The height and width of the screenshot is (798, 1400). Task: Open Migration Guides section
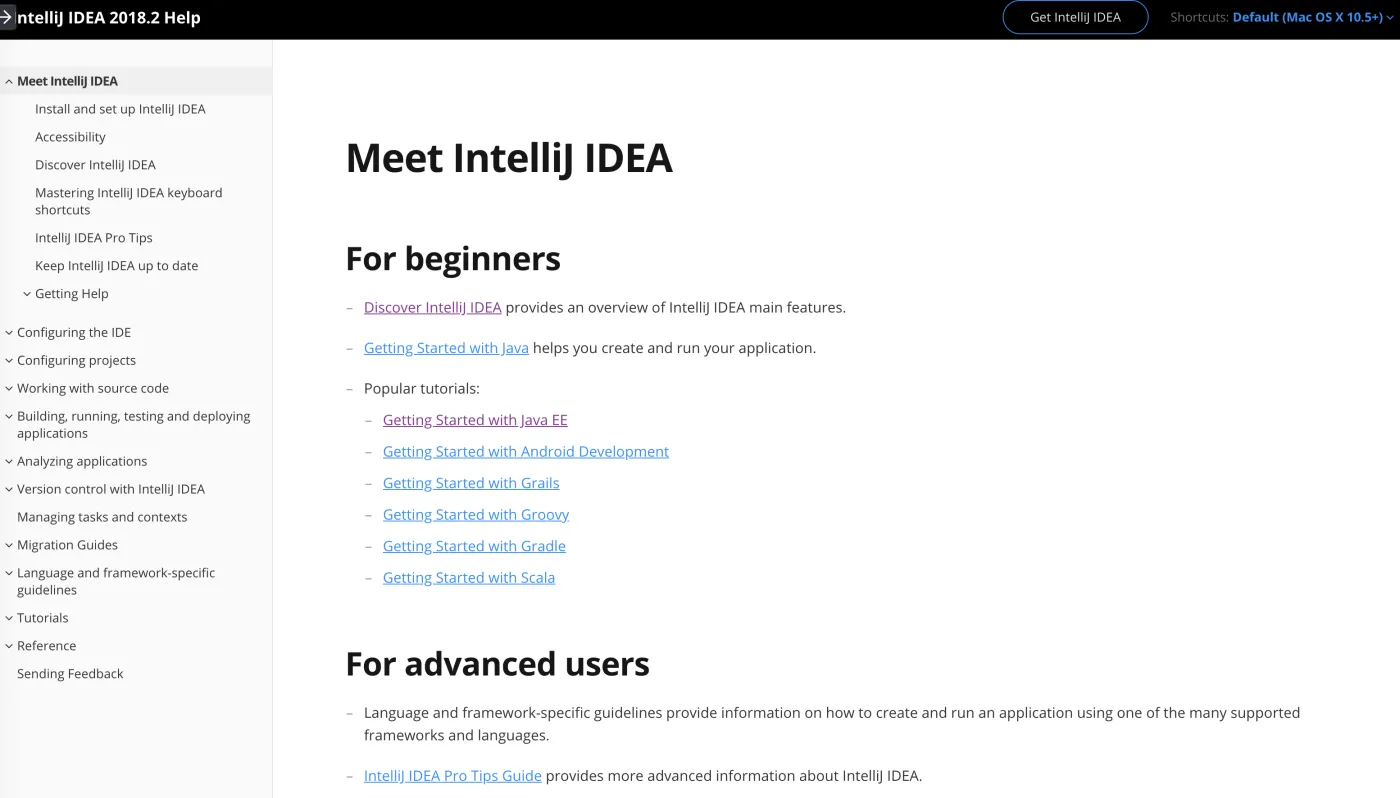click(67, 546)
